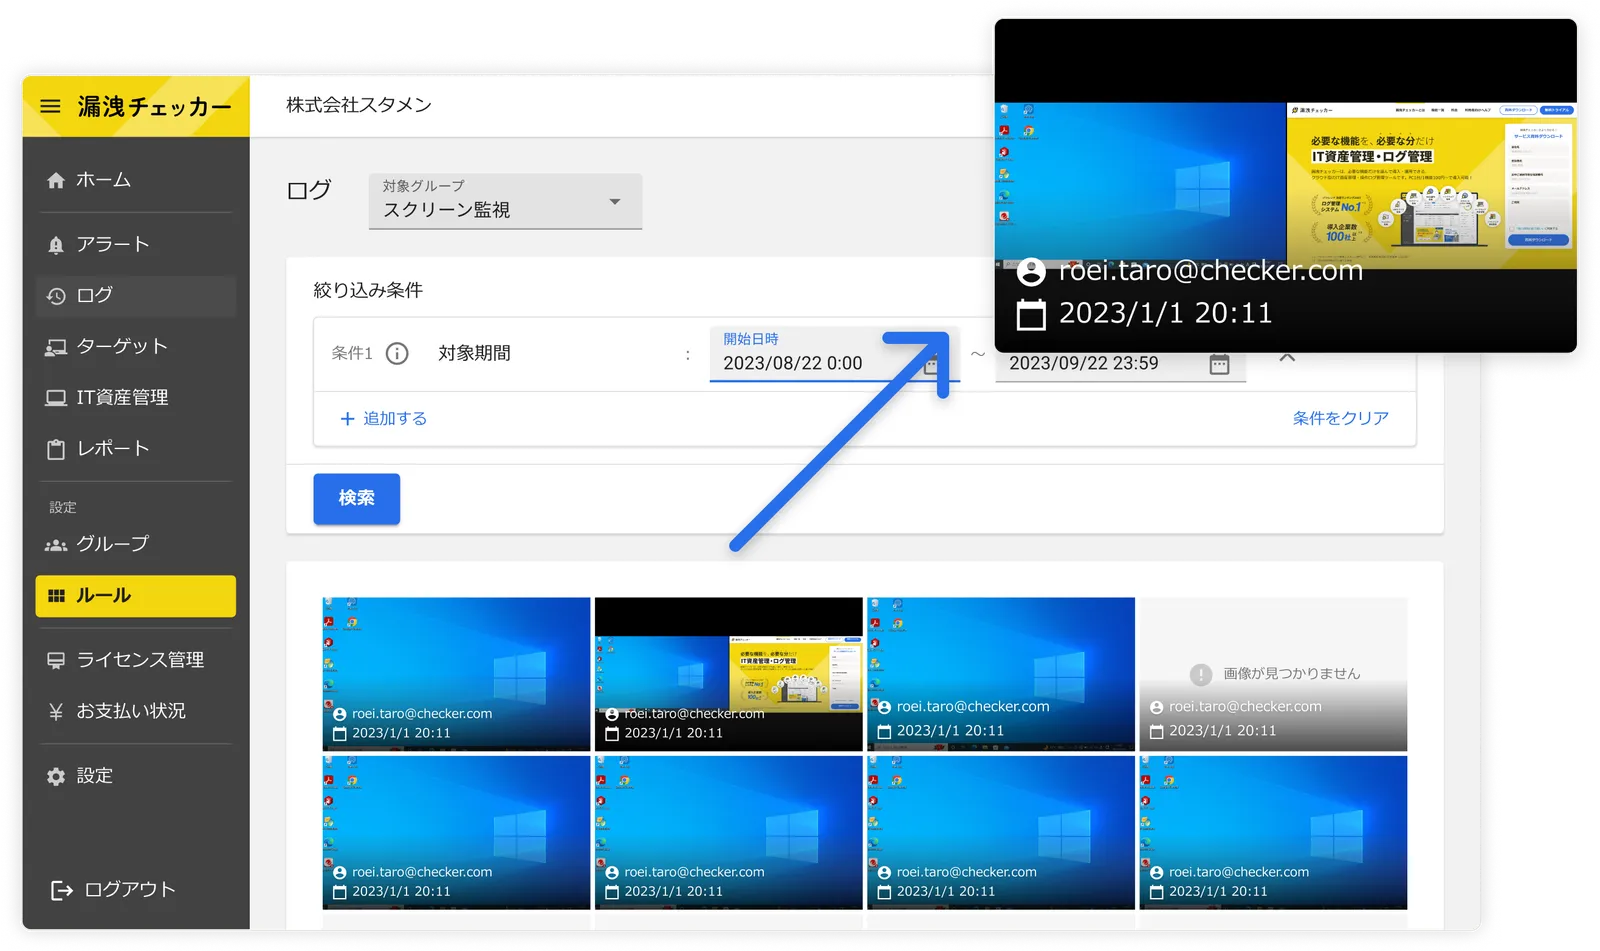Viewport: 1600px width, 951px height.
Task: Click the license management monitor icon
Action: pyautogui.click(x=56, y=660)
